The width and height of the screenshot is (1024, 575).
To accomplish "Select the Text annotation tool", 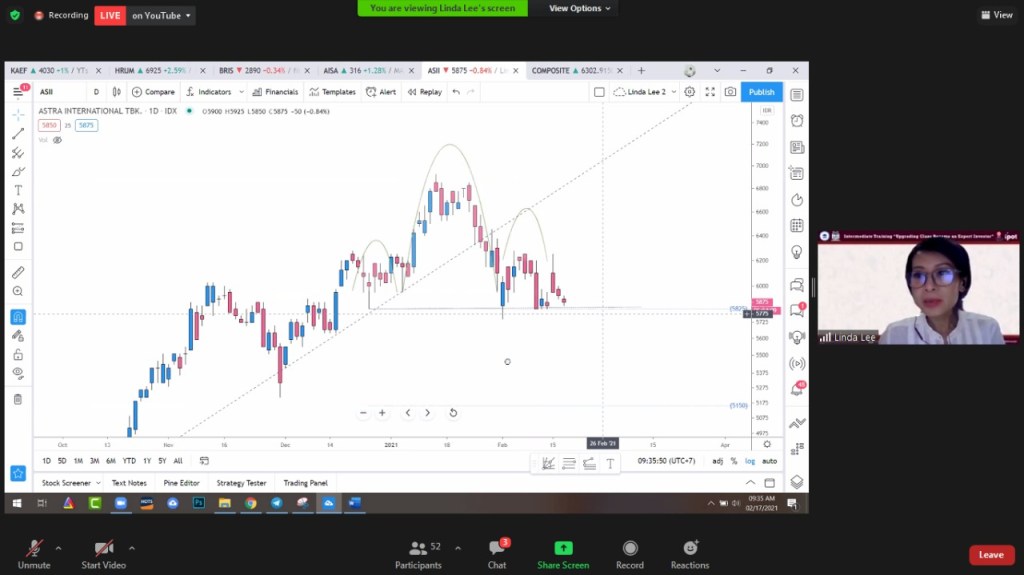I will pyautogui.click(x=18, y=190).
